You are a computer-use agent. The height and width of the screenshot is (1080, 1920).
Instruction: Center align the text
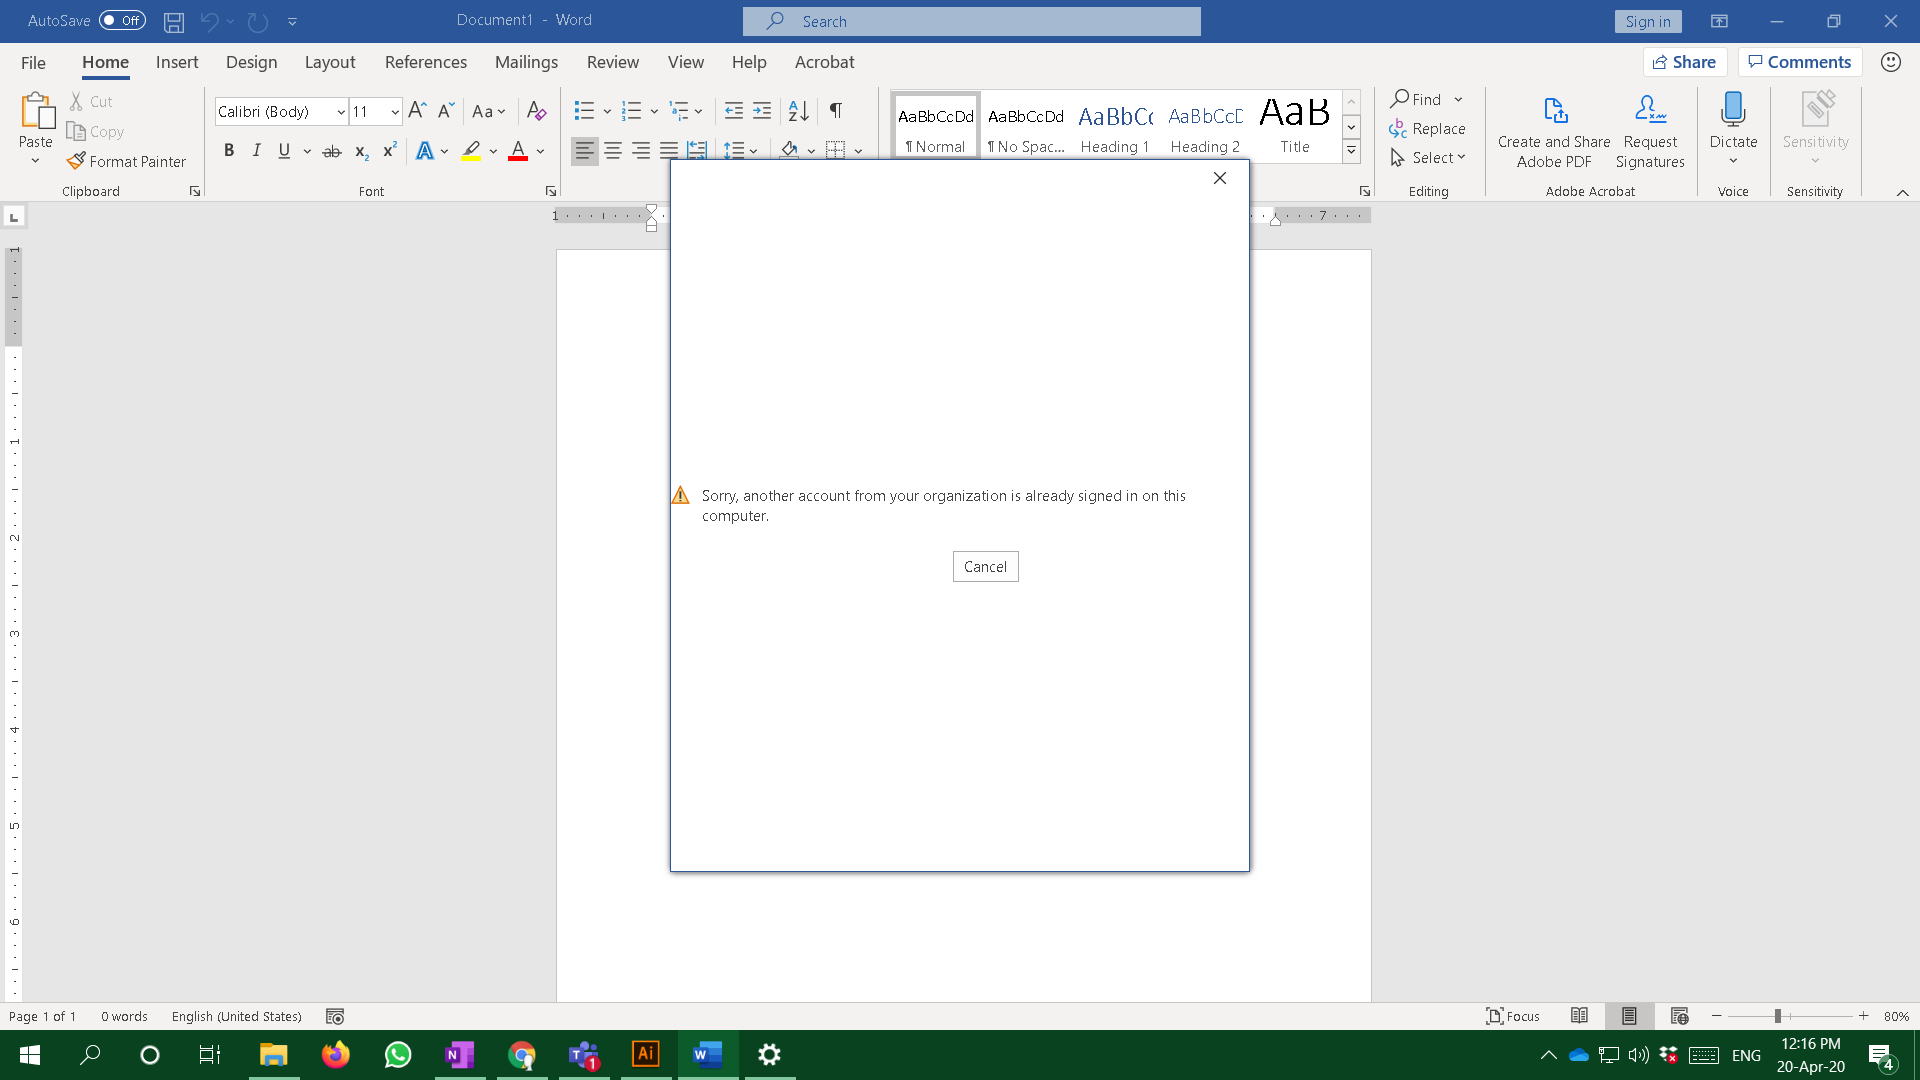click(613, 151)
